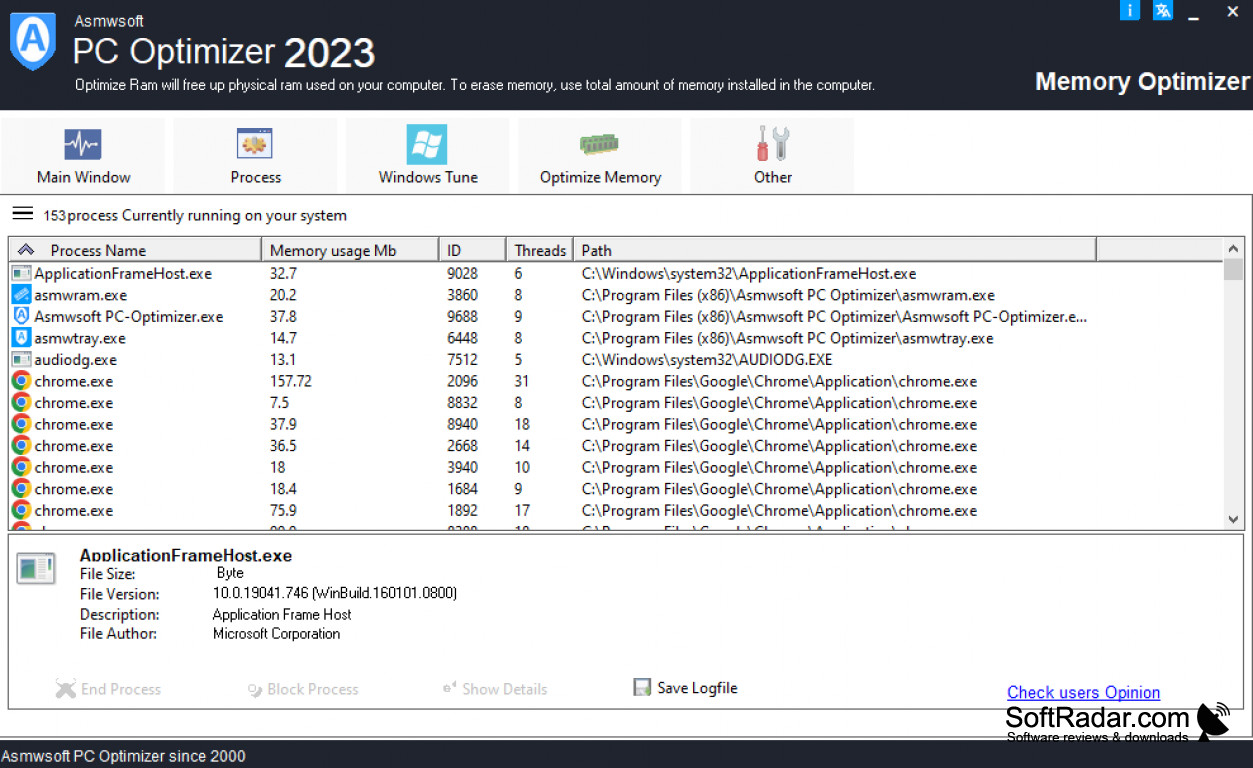Click the Asmwsoft shield logo
The width and height of the screenshot is (1253, 768).
pos(32,41)
